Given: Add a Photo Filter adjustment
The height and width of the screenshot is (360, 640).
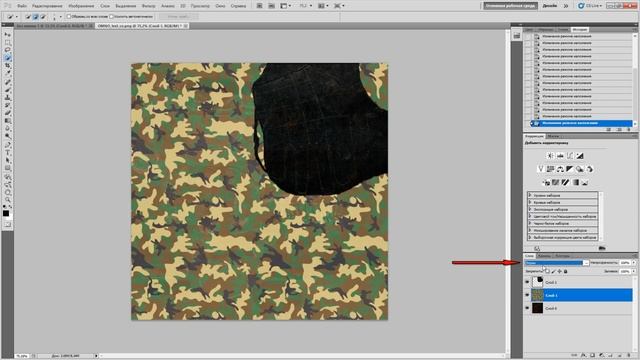Looking at the screenshot, I should 580,169.
